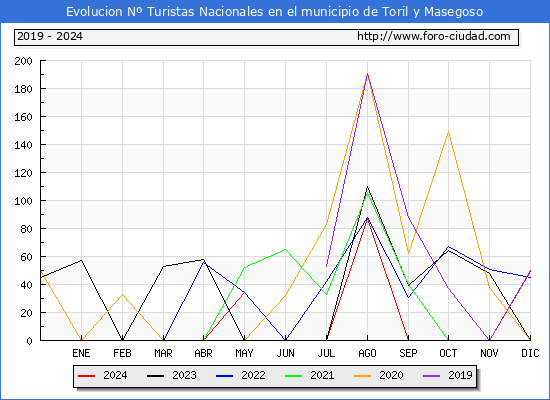Click the DIC month axis label

tap(530, 353)
